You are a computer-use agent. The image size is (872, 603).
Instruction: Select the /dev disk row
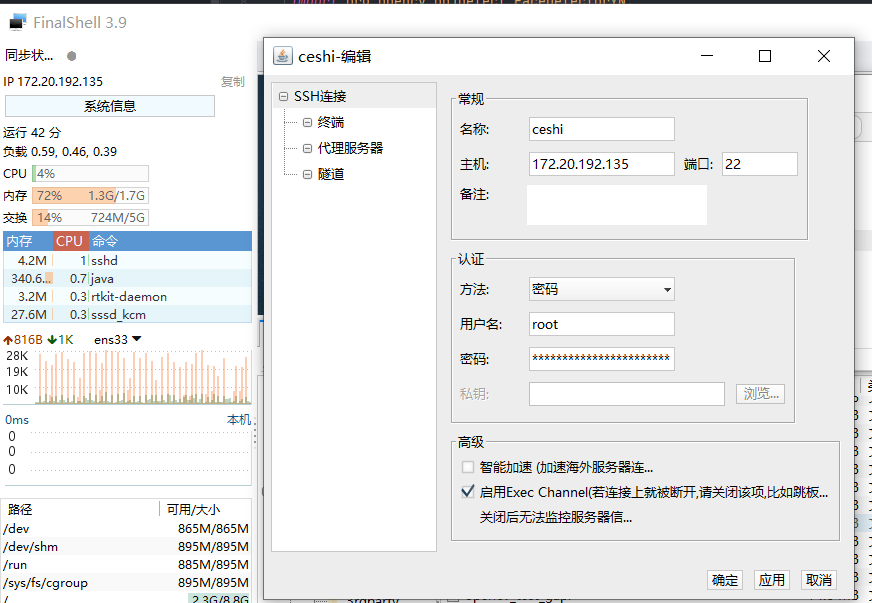coord(126,528)
